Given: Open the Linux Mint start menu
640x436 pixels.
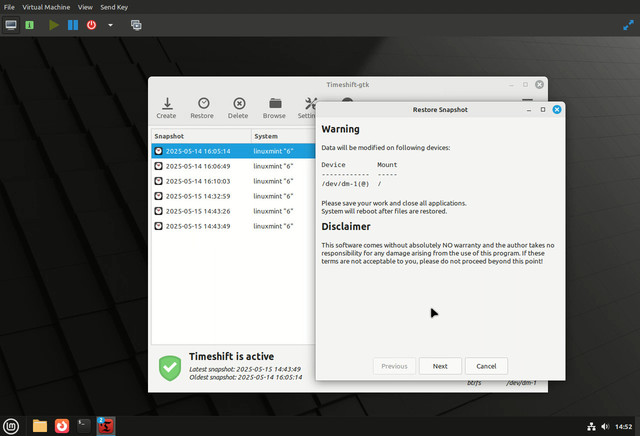Looking at the screenshot, I should (x=11, y=427).
